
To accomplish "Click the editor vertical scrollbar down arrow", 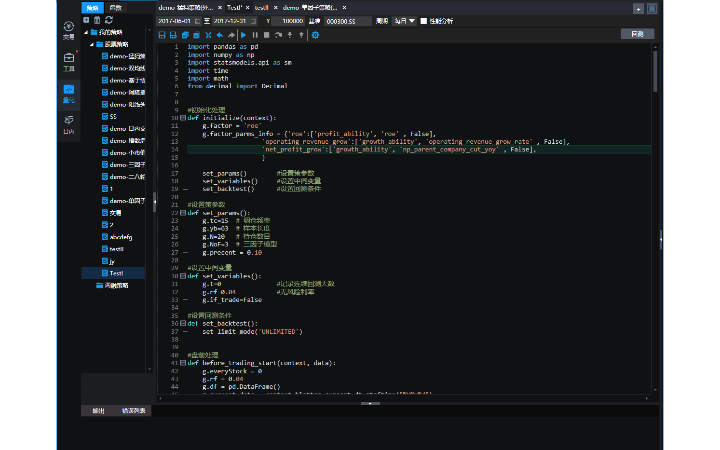I will pos(655,390).
